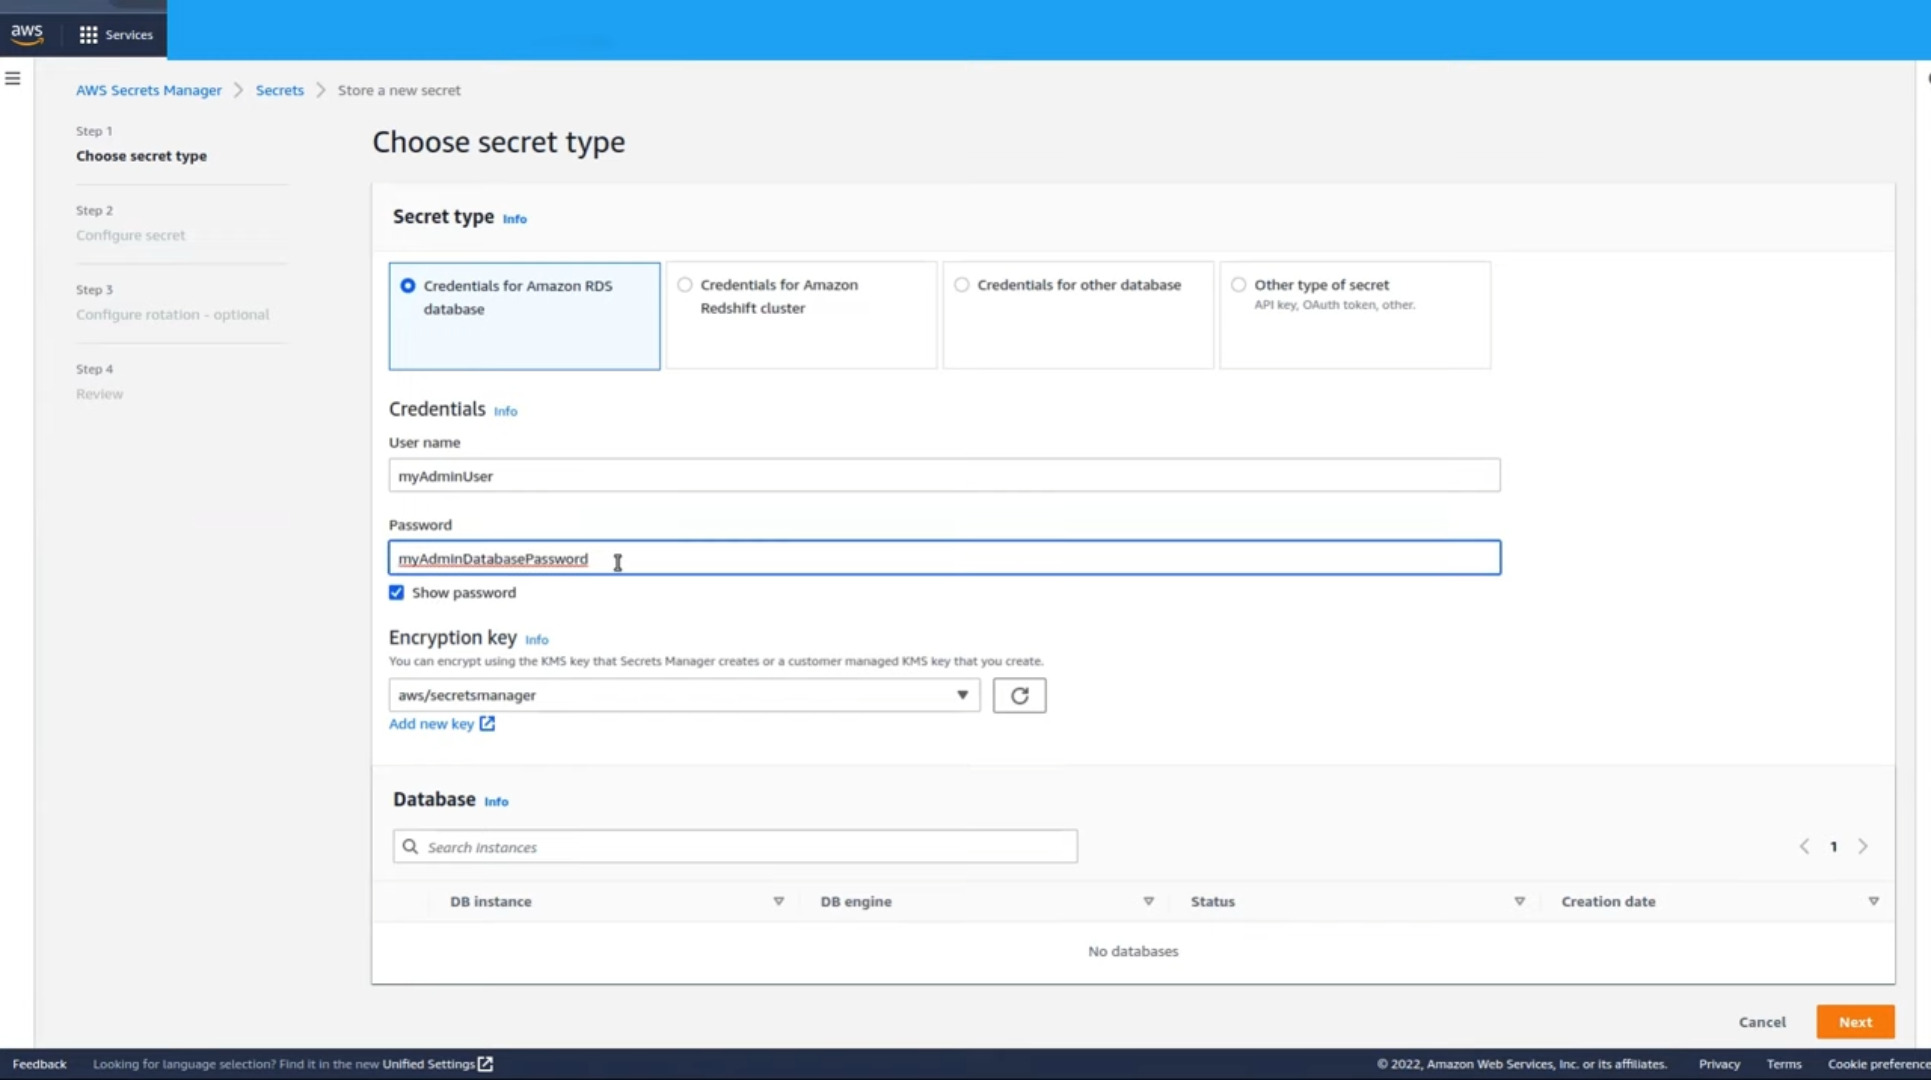Open the hamburger side navigation menu

[13, 78]
